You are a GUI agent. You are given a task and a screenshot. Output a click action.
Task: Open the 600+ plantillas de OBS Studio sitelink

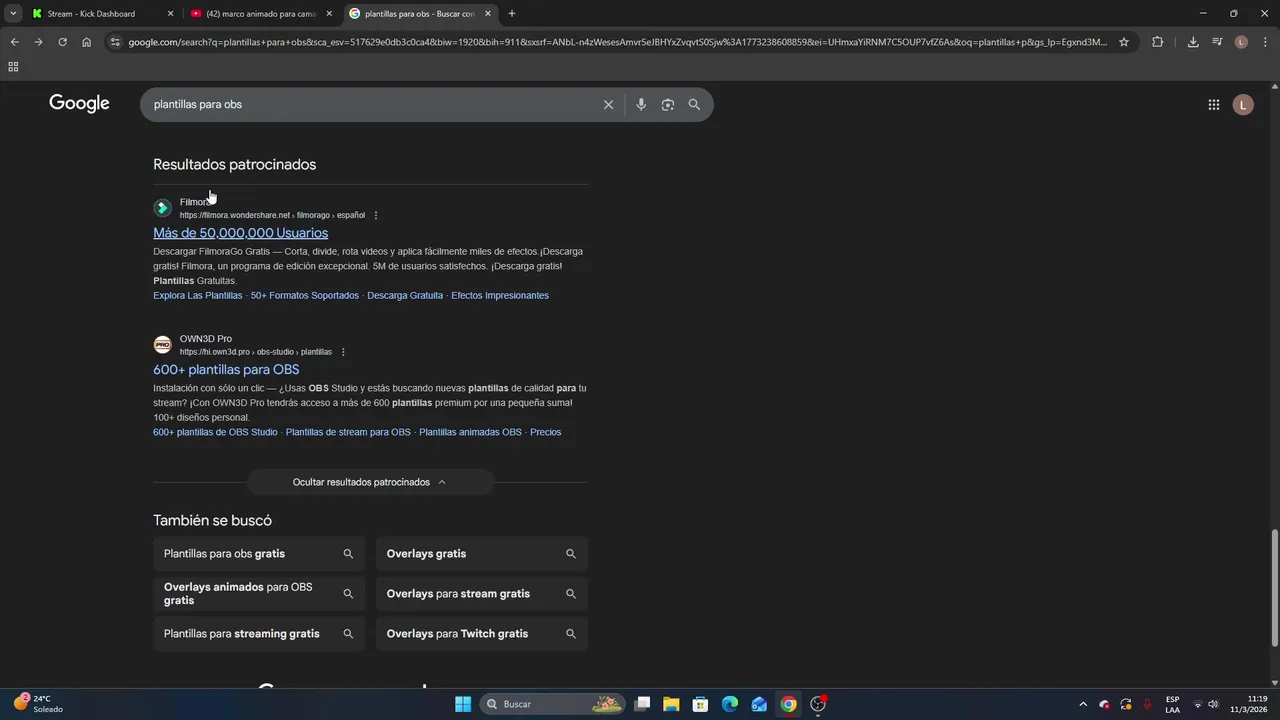click(x=215, y=433)
